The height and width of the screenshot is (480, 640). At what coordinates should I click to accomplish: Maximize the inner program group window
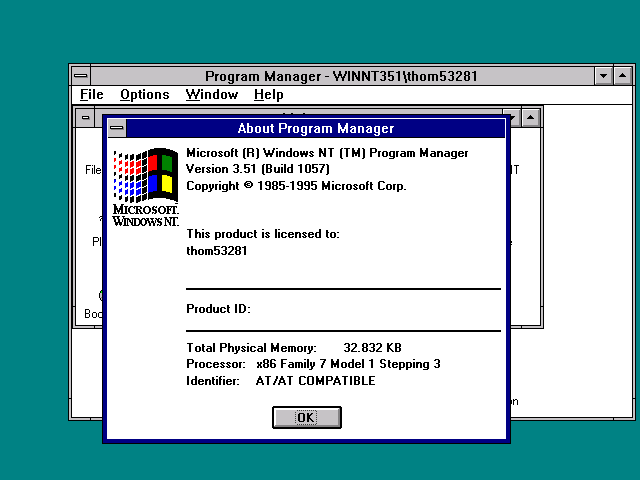[530, 117]
